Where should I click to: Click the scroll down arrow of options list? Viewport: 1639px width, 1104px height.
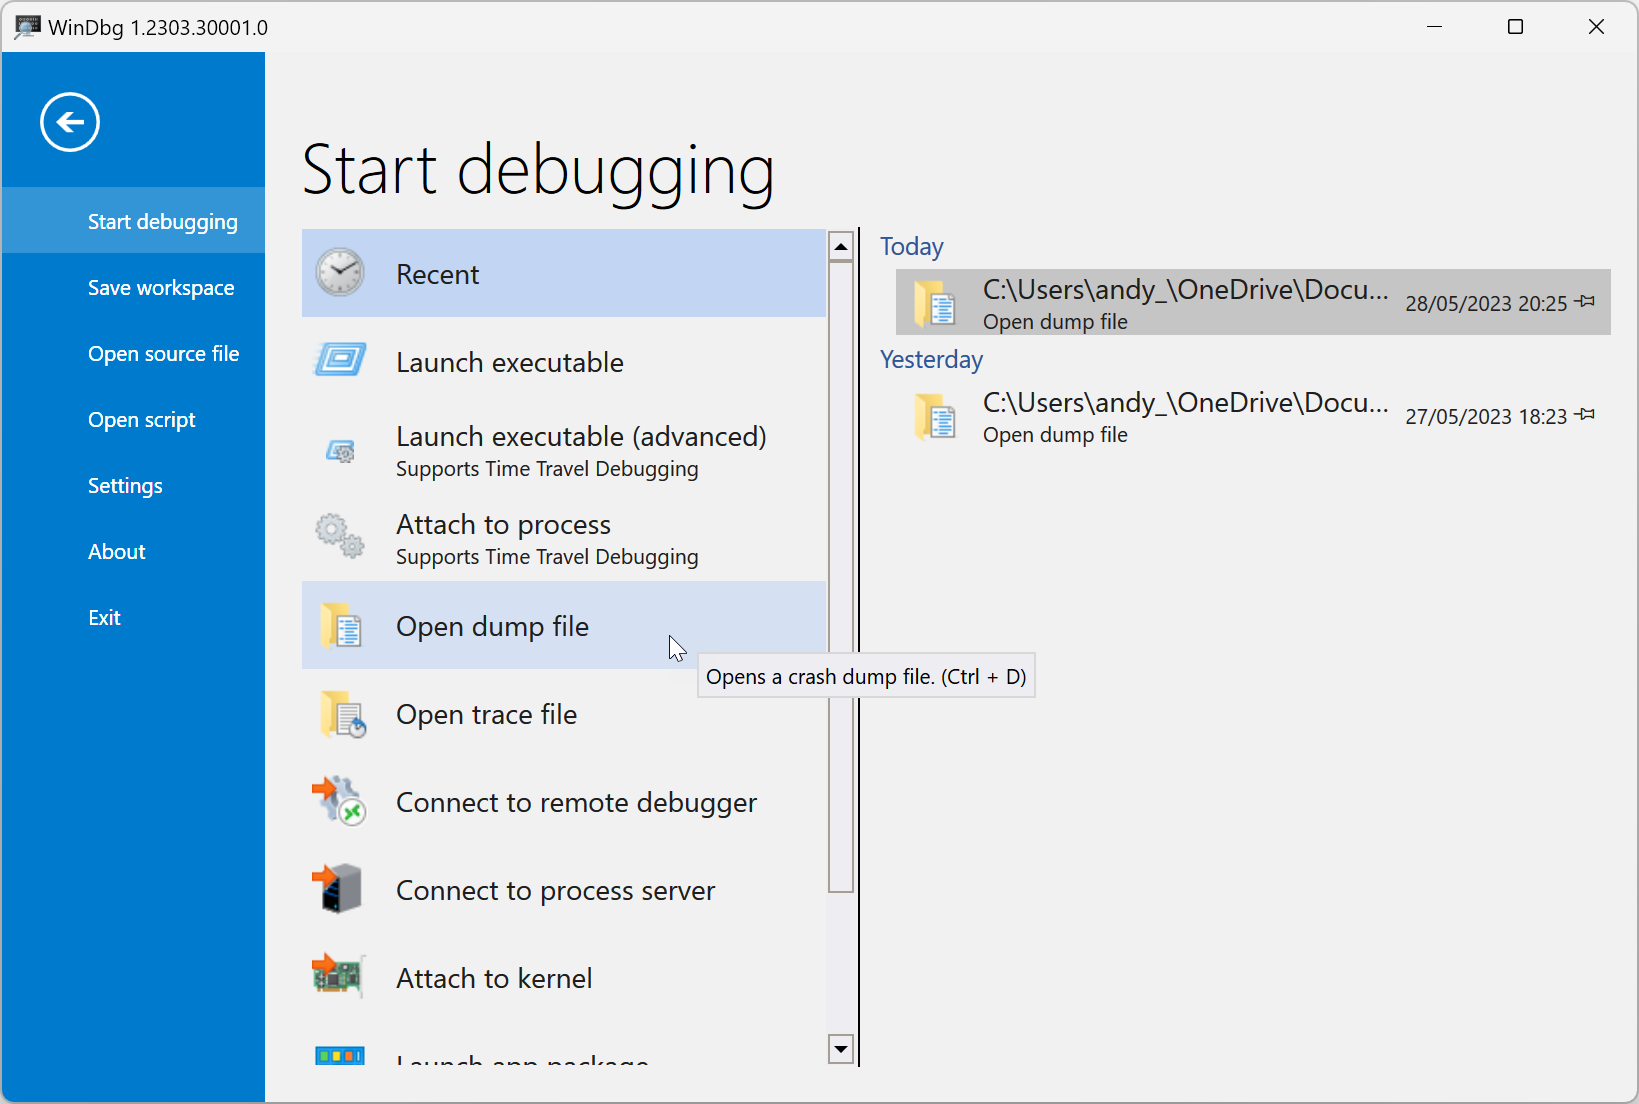(x=841, y=1049)
